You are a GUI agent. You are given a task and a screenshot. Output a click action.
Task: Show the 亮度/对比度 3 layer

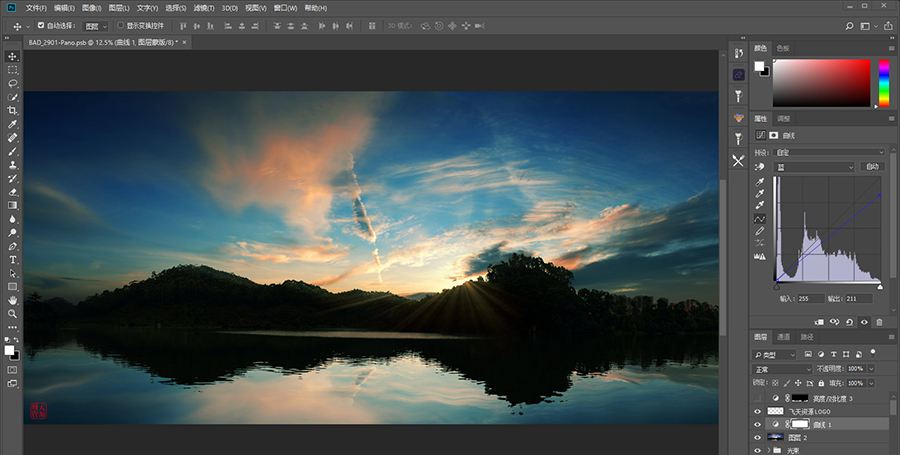point(758,398)
